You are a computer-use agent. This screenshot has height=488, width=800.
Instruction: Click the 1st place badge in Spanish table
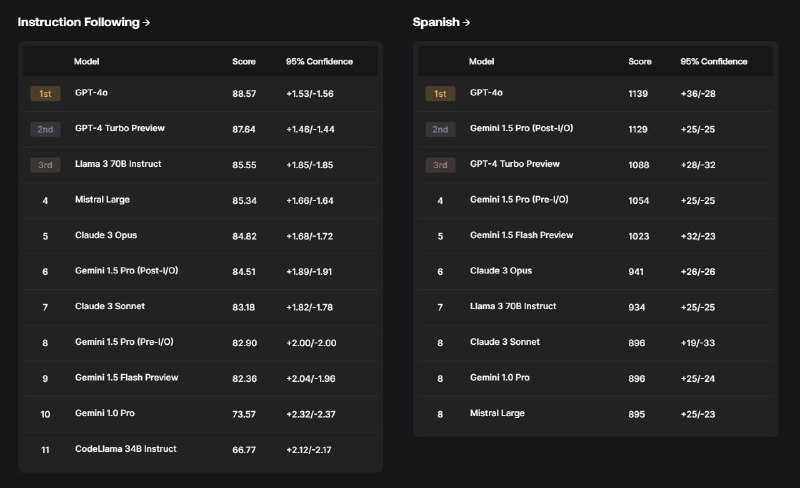440,94
